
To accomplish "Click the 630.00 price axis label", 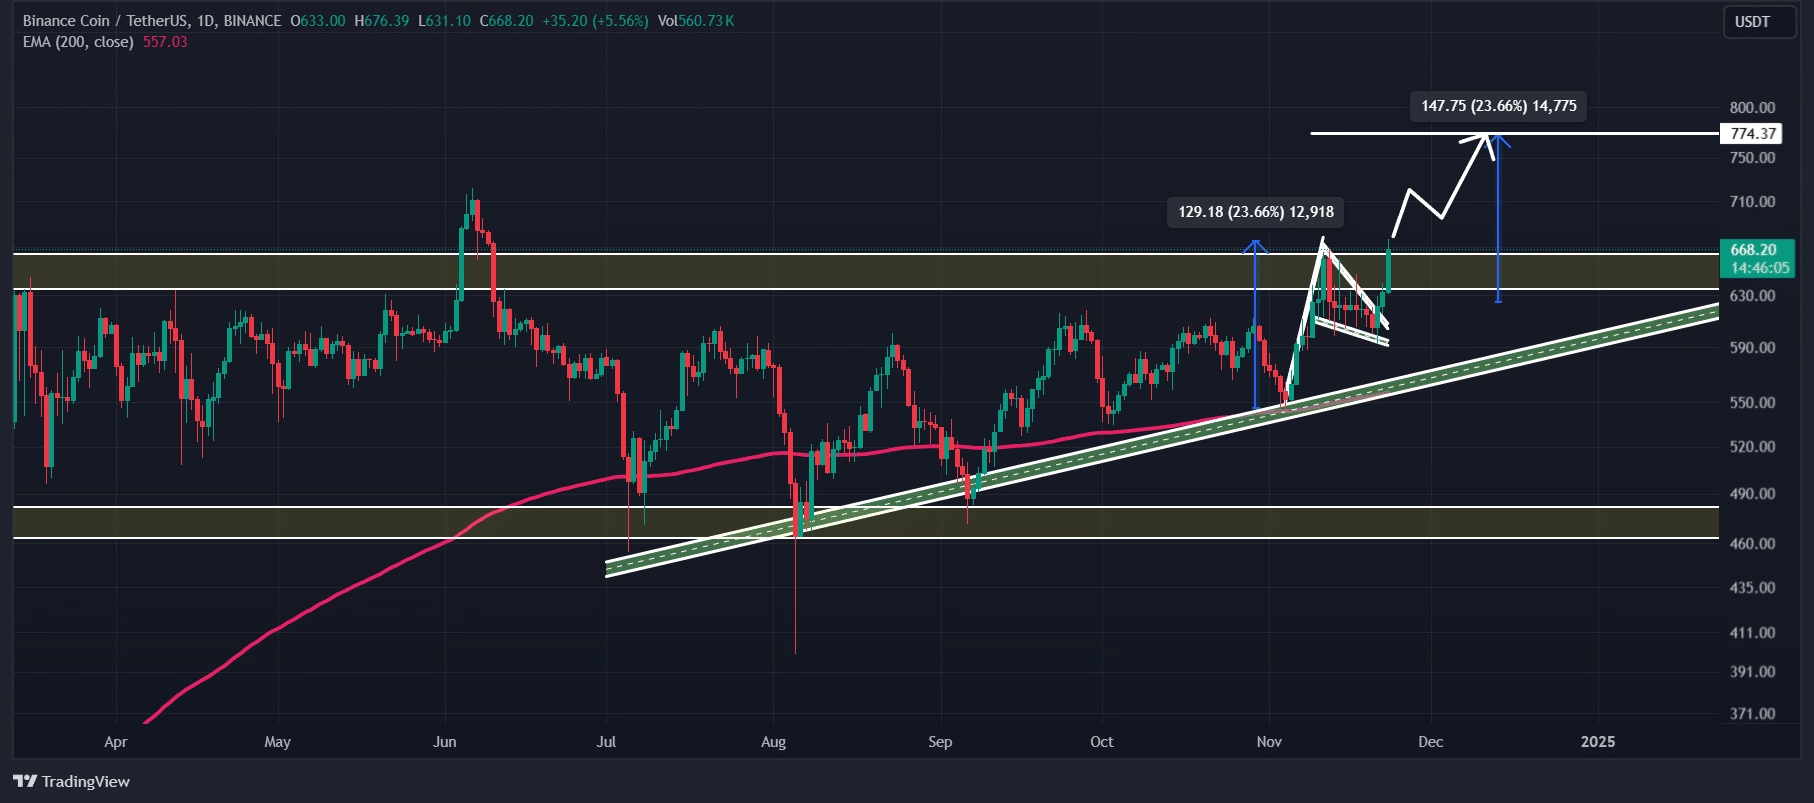I will pos(1752,295).
